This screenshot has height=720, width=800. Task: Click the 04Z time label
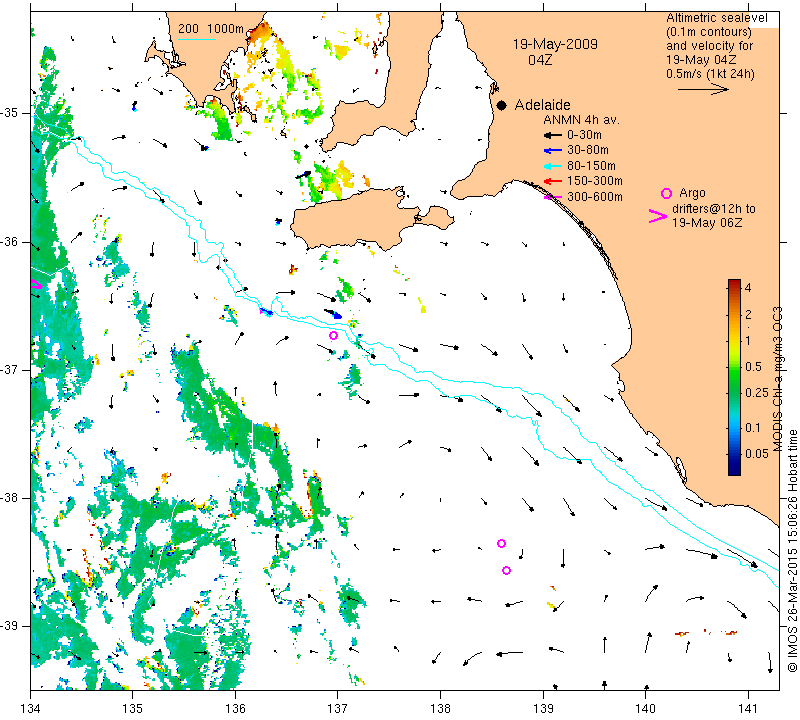(540, 60)
